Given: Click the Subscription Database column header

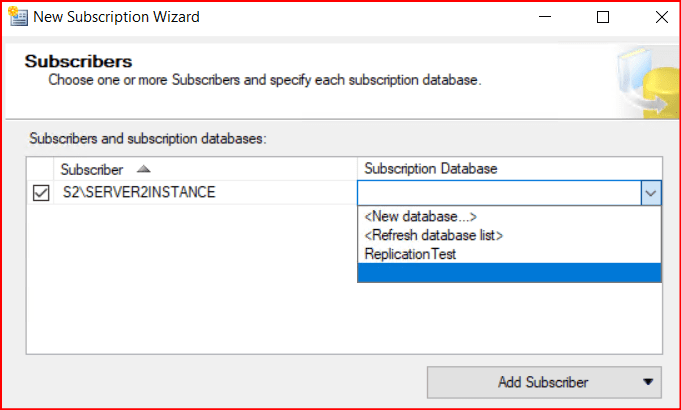Looking at the screenshot, I should (x=430, y=169).
